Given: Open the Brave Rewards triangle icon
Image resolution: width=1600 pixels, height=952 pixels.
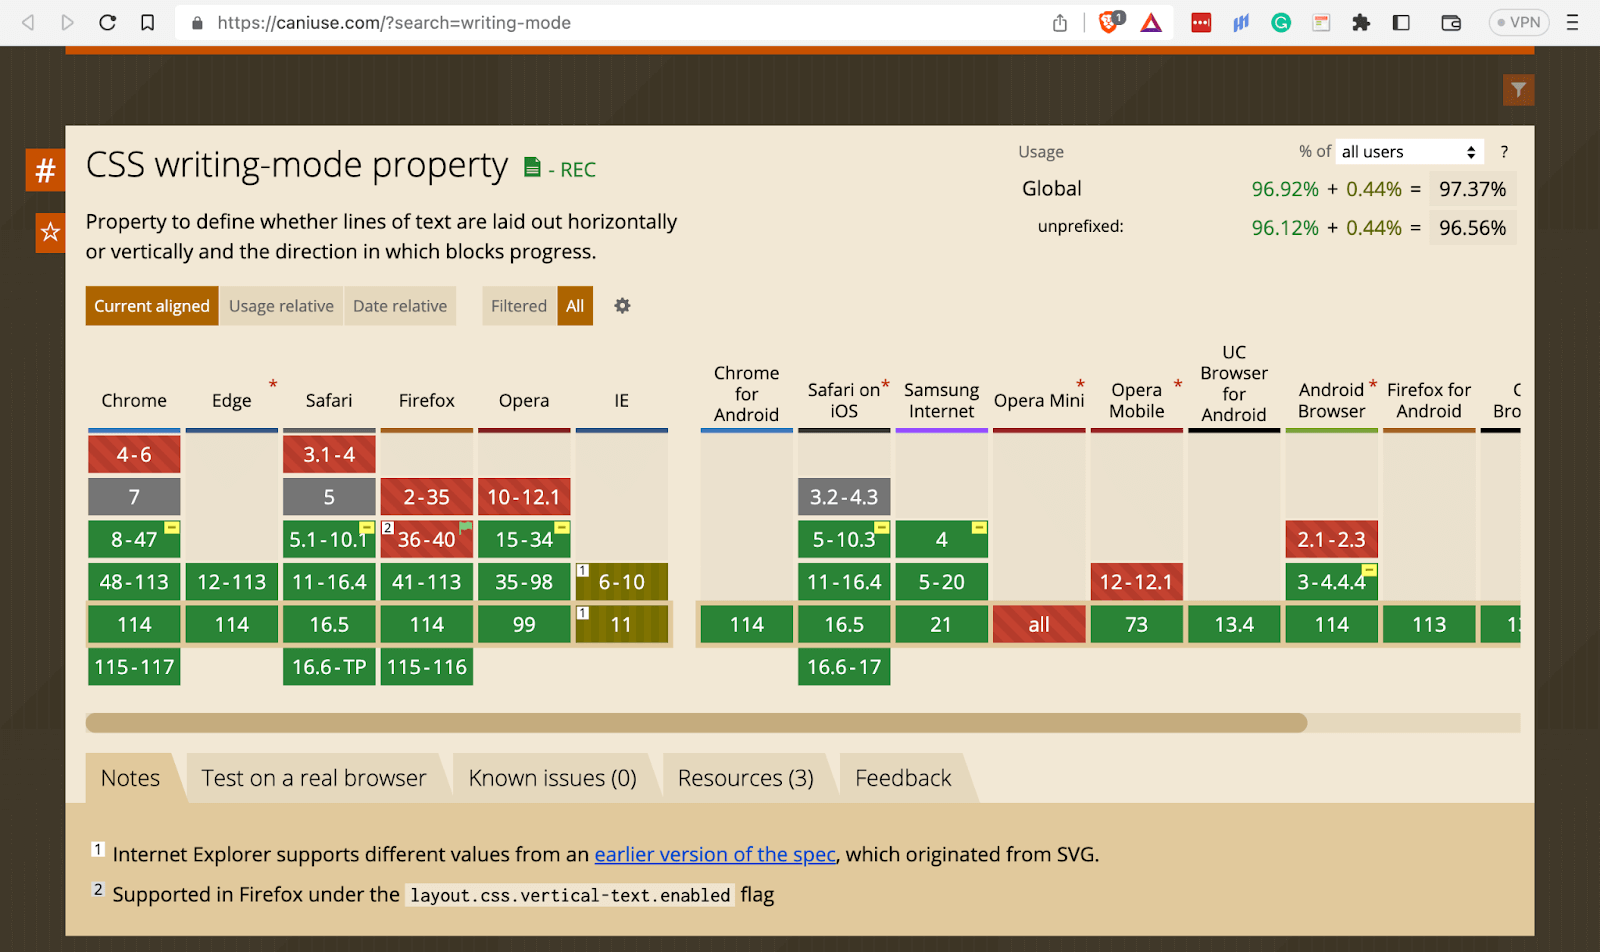Looking at the screenshot, I should [x=1152, y=22].
